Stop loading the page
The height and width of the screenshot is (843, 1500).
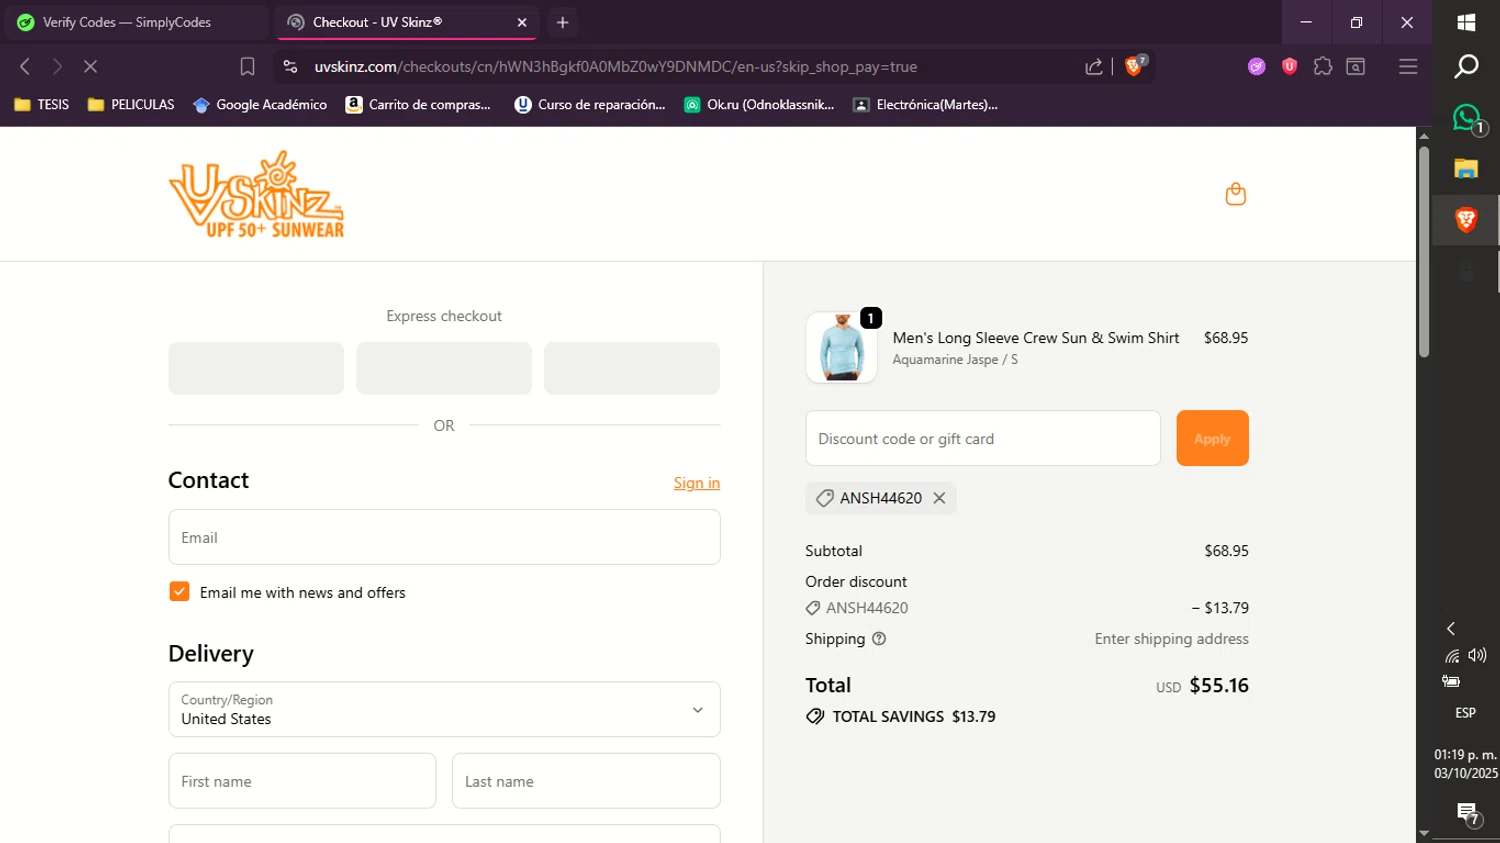click(90, 67)
